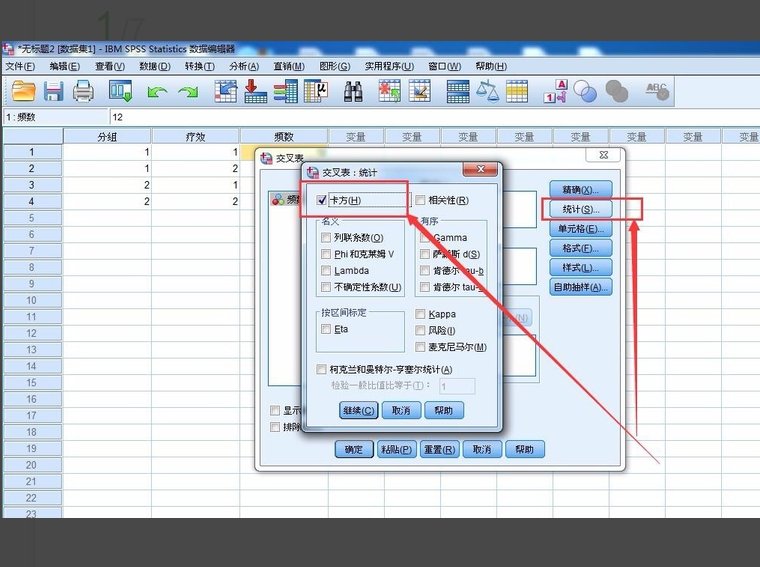Click the 统计(S)... button
Viewport: 760px width, 567px height.
pyautogui.click(x=581, y=209)
